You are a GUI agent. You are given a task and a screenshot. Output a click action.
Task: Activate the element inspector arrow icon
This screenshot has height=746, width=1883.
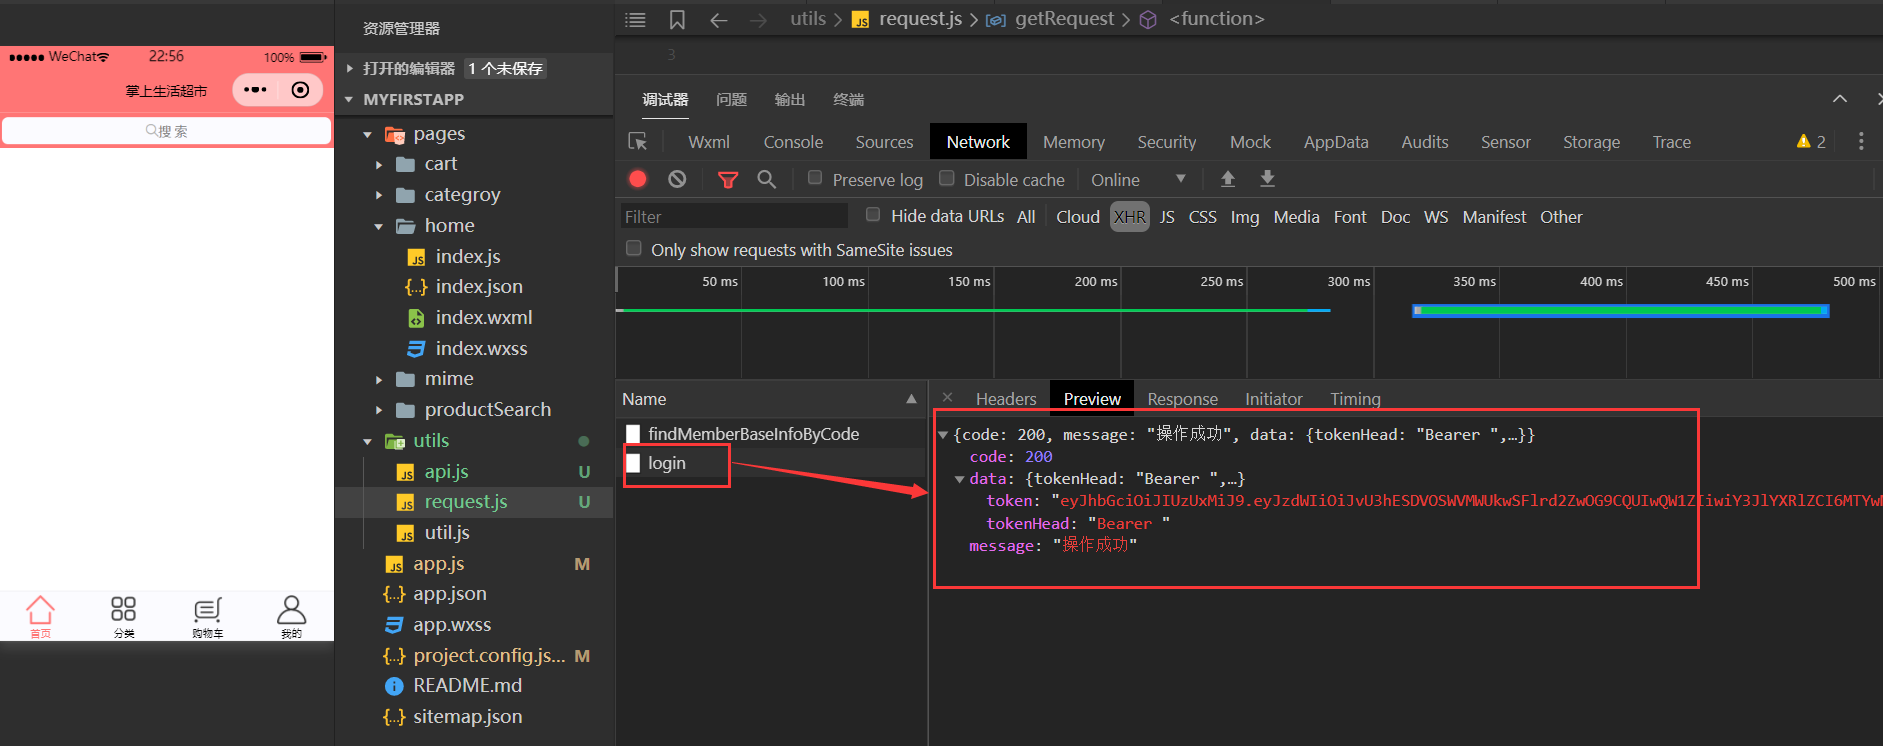[638, 142]
